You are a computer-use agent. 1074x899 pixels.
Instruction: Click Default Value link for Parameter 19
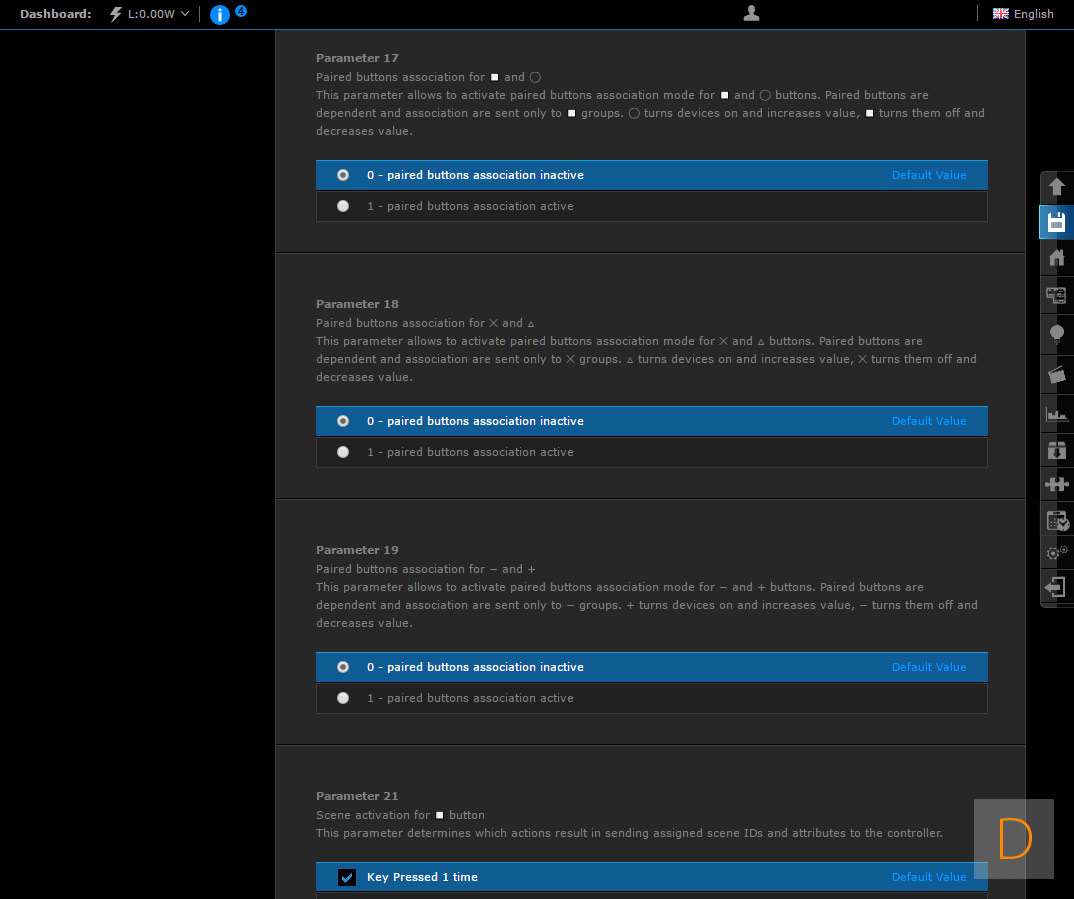[x=928, y=667]
